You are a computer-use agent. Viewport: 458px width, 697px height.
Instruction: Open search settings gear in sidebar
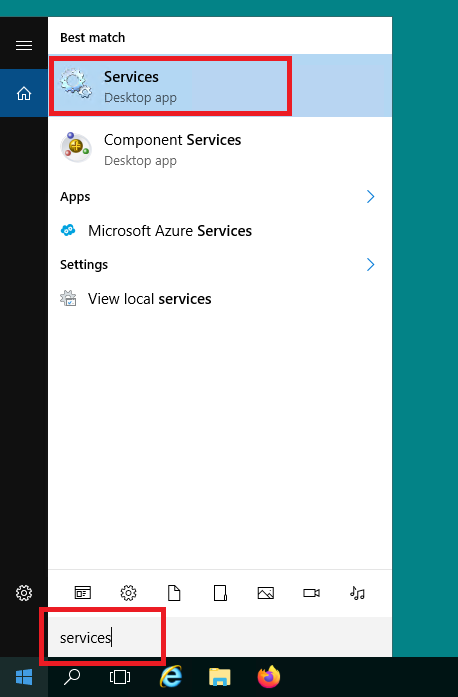(x=24, y=593)
